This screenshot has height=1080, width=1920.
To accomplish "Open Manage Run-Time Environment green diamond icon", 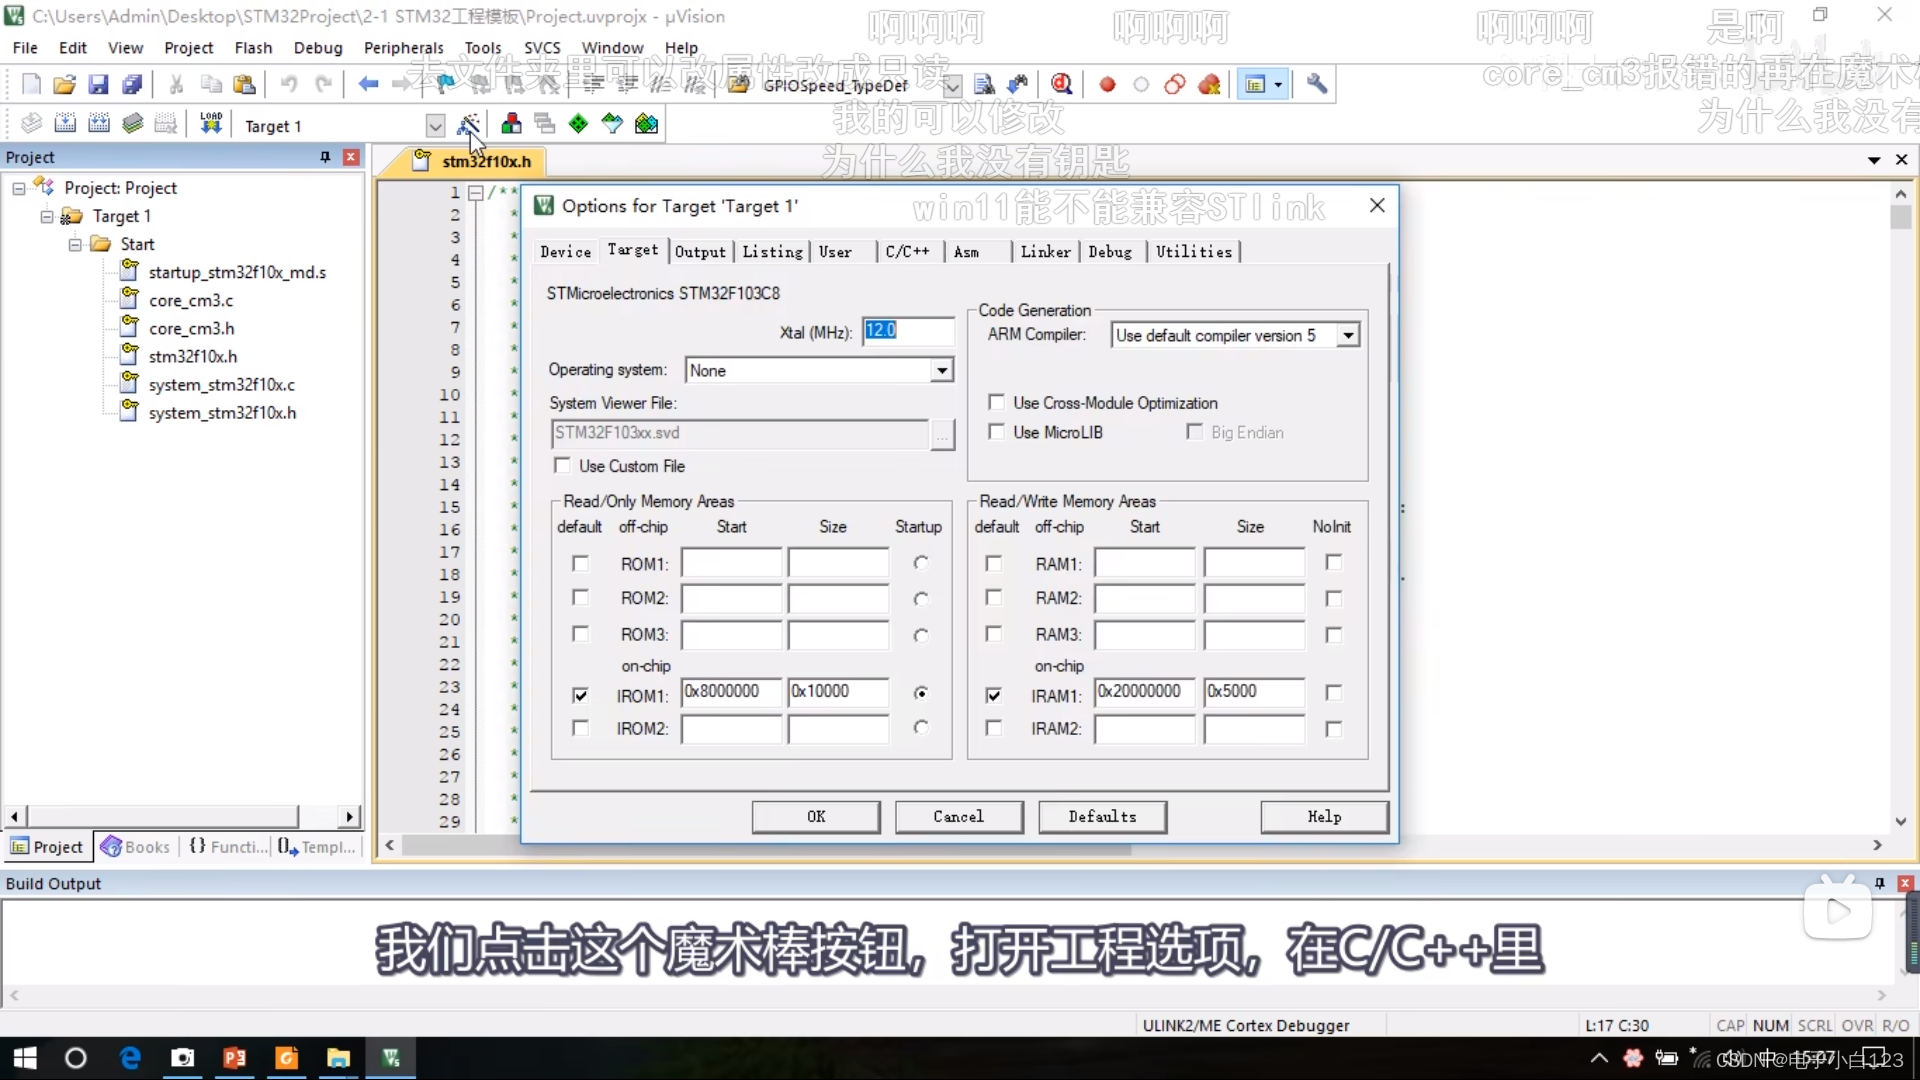I will point(578,124).
